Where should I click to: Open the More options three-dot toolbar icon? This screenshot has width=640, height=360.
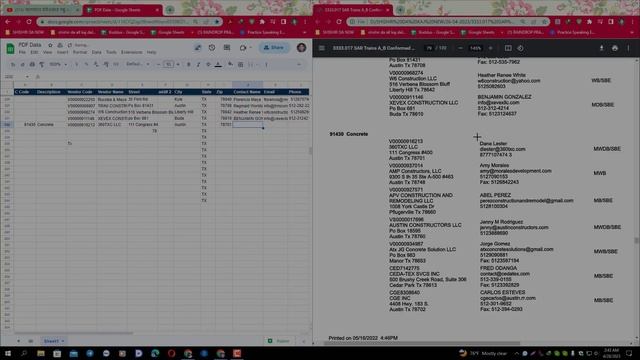[x=267, y=64]
